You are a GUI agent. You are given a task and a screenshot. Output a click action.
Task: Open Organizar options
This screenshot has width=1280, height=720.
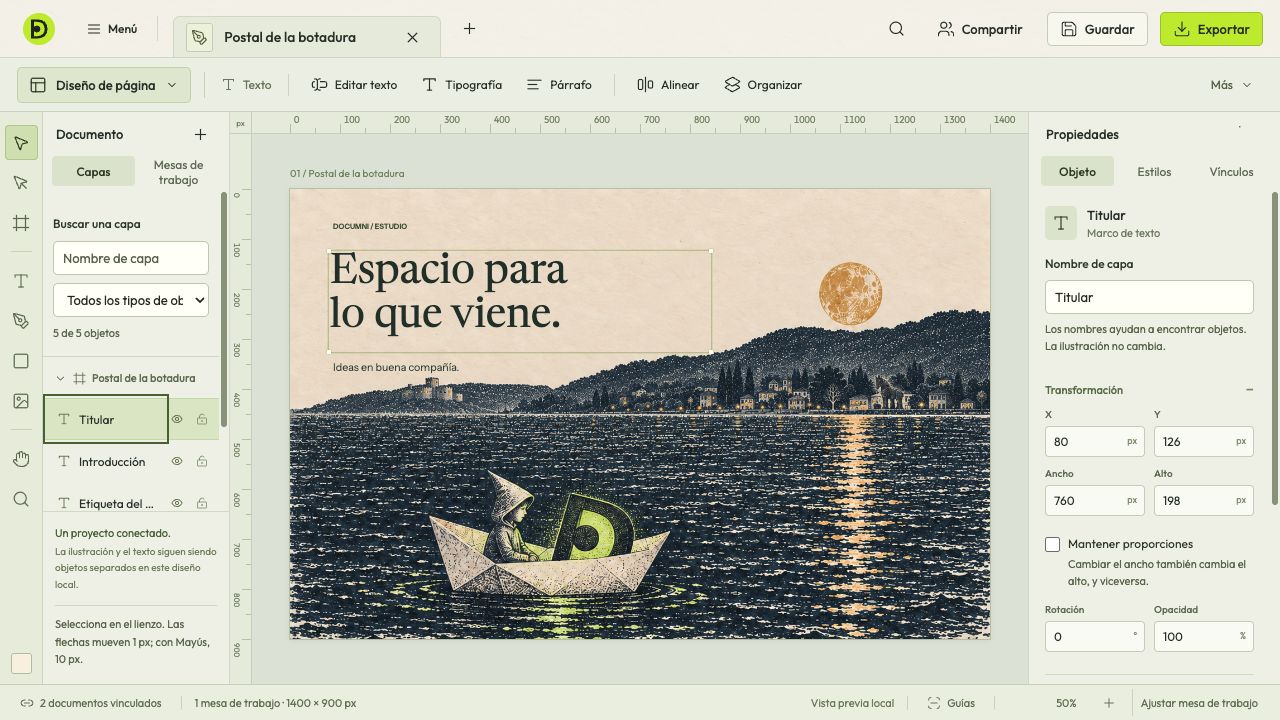click(x=763, y=85)
